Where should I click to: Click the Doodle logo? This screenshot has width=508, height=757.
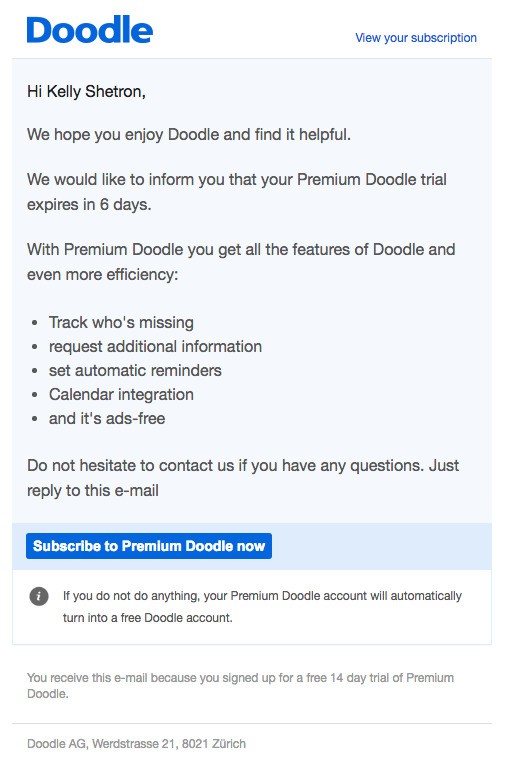pos(90,29)
